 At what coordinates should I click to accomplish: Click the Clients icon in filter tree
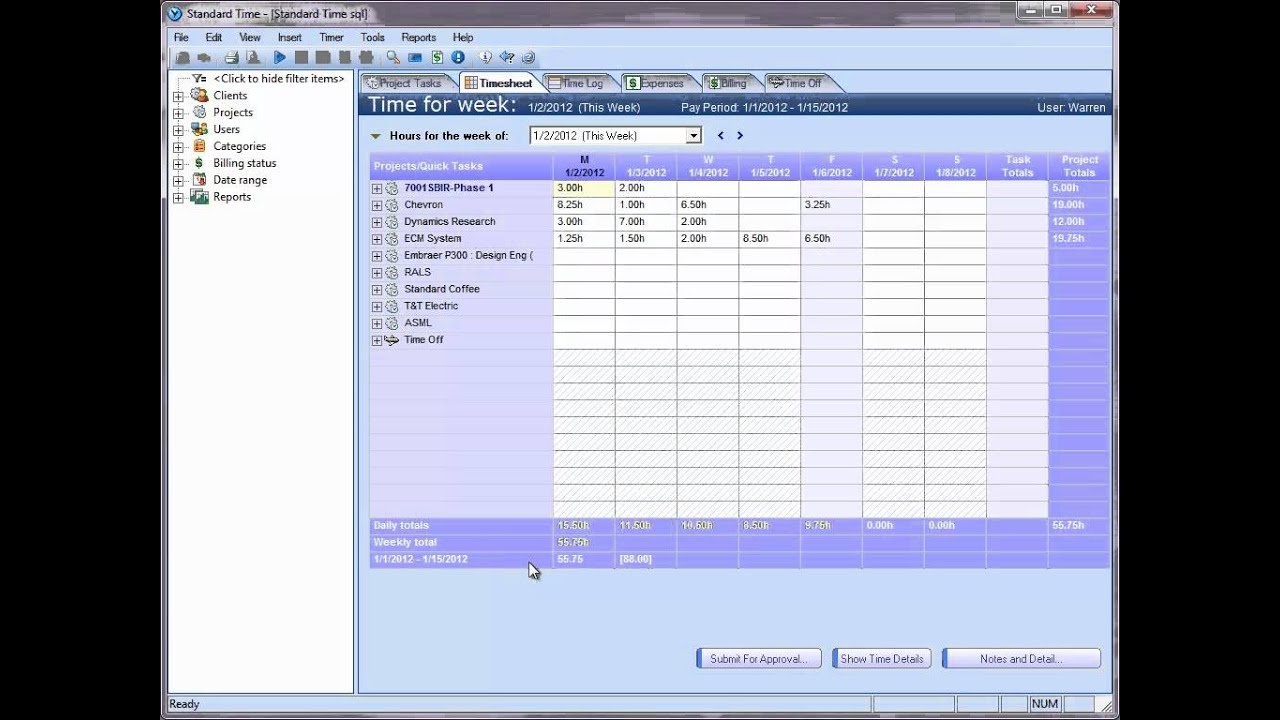pos(200,95)
